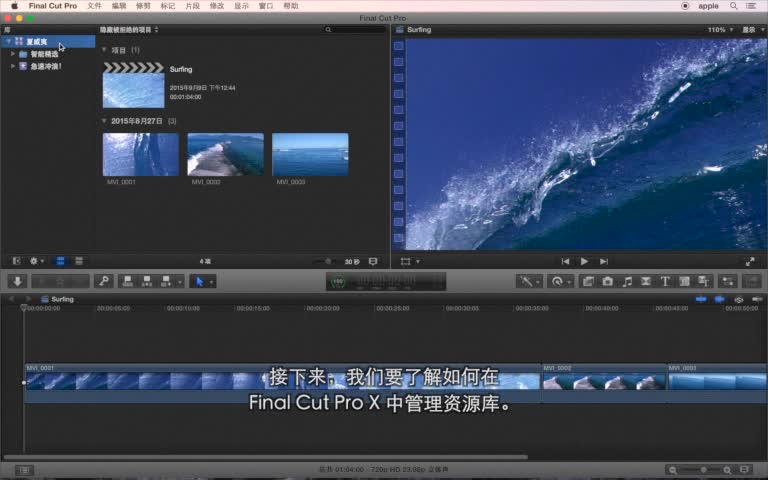
Task: Click the Share button at toolbar end
Action: point(751,281)
